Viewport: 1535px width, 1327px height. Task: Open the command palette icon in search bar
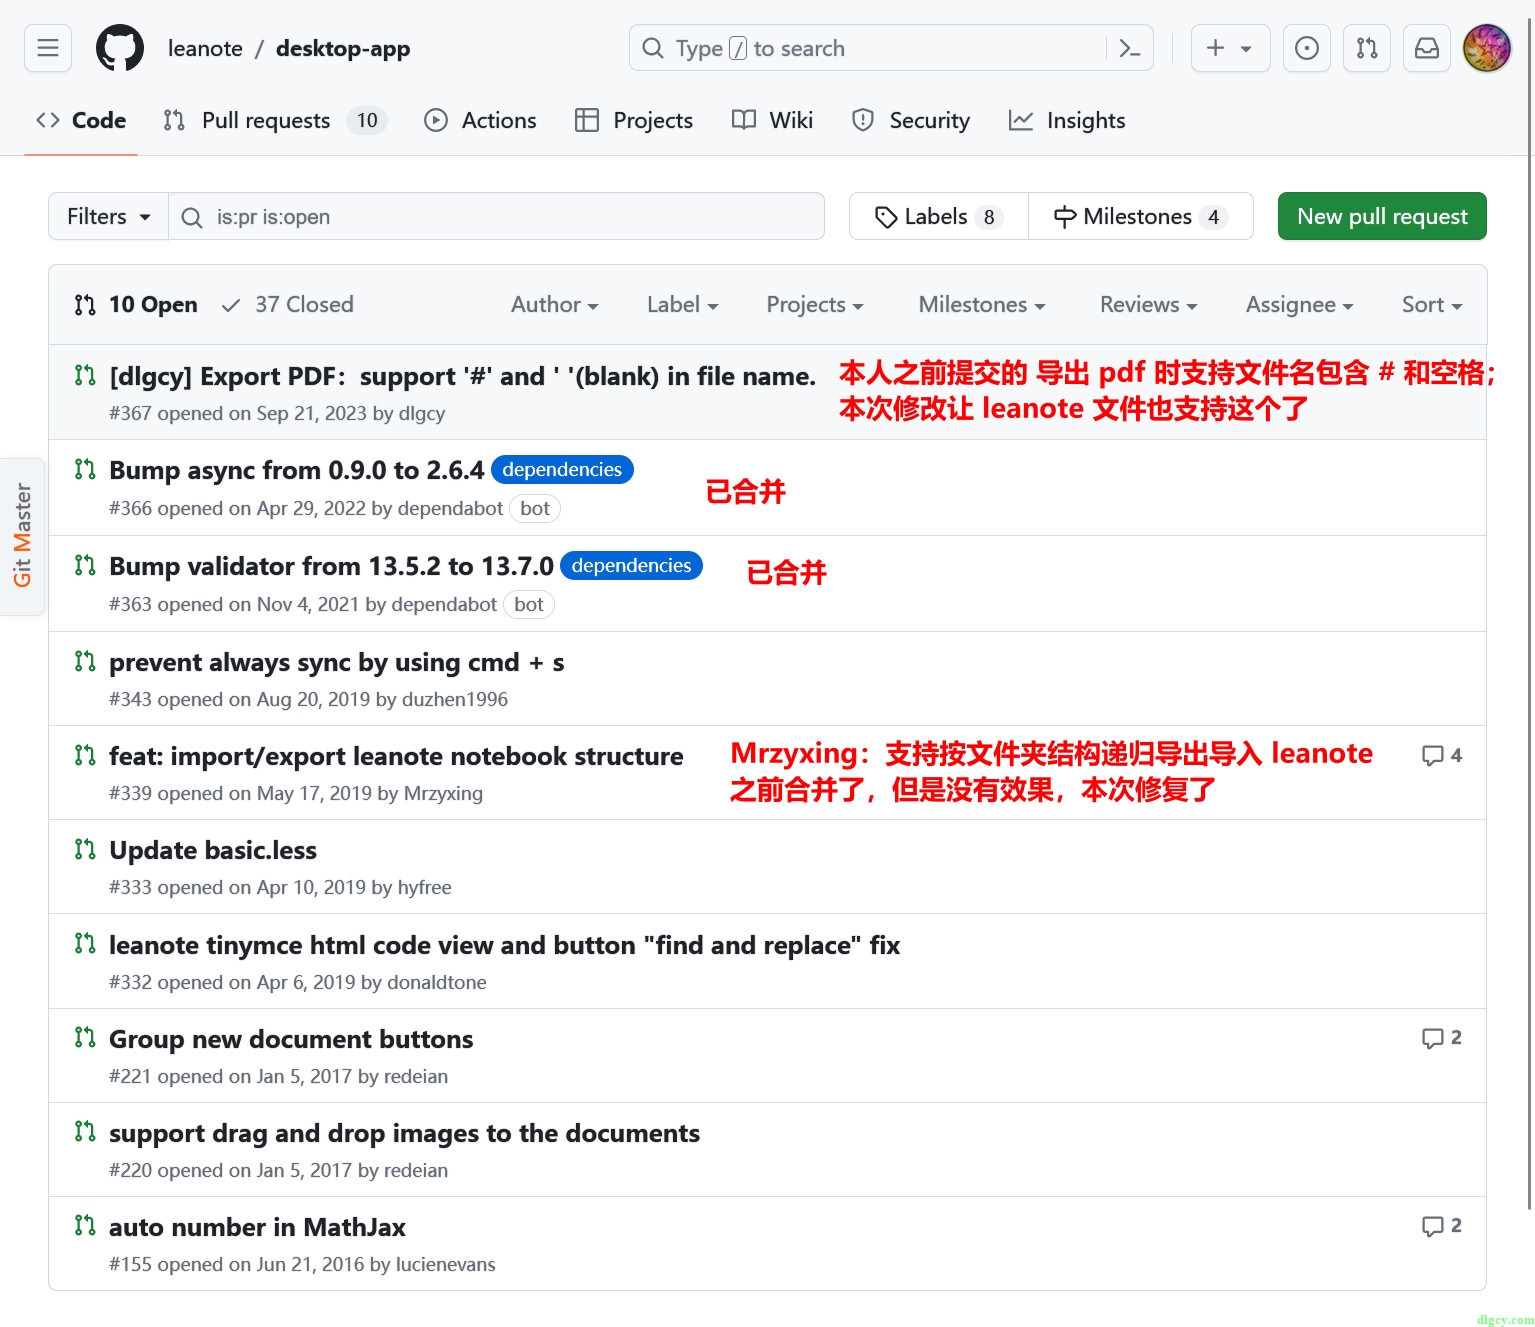(1129, 48)
